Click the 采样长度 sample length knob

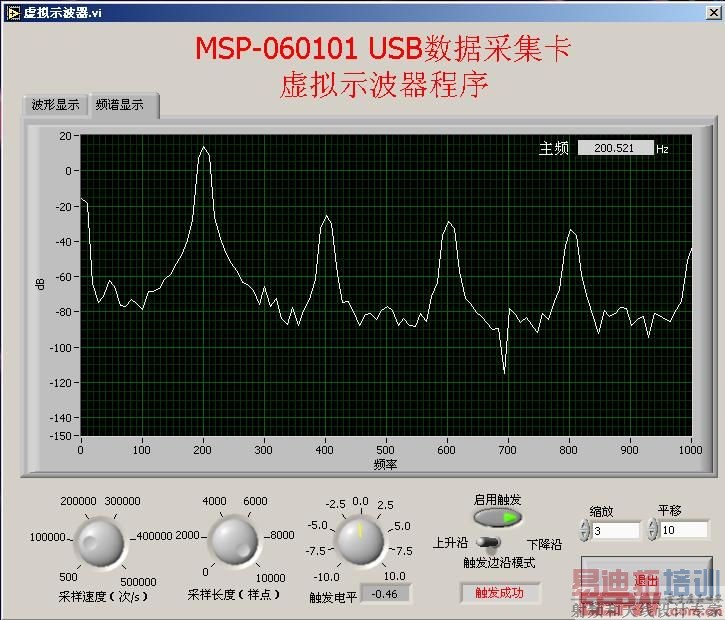(x=233, y=540)
